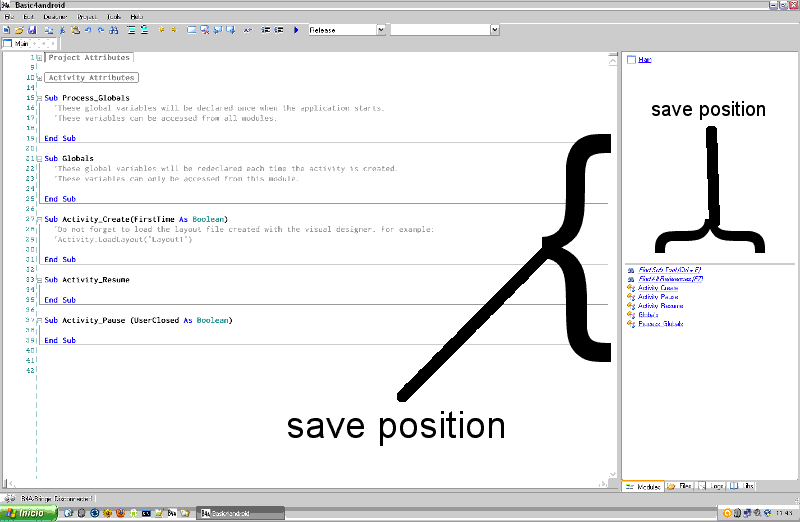Collapse the Sub Globals block
Image resolution: width=800 pixels, height=522 pixels.
[39, 159]
